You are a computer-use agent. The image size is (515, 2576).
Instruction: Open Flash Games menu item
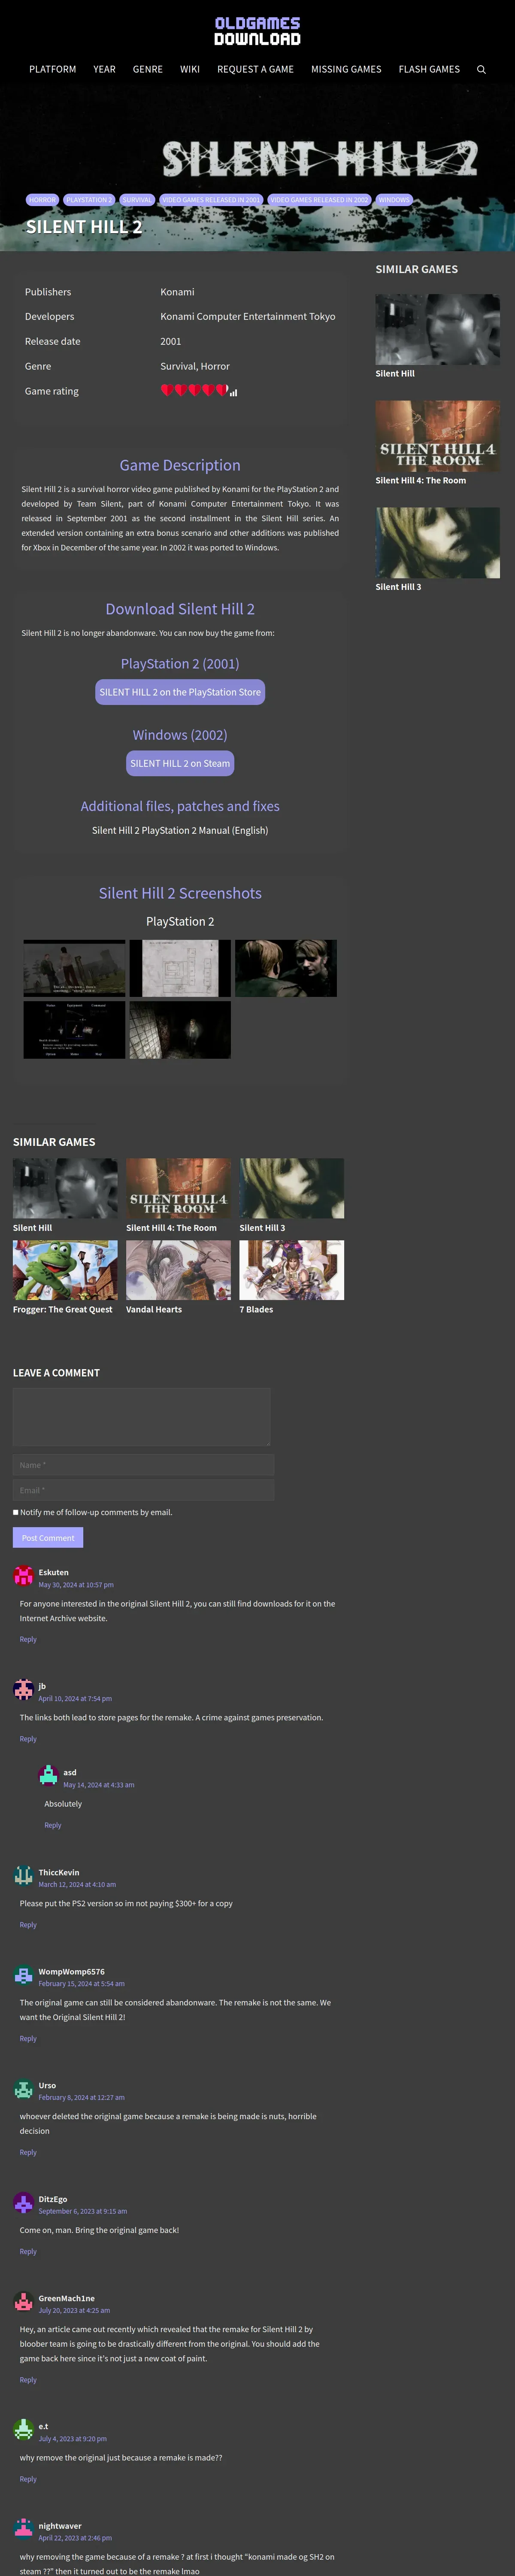click(429, 69)
